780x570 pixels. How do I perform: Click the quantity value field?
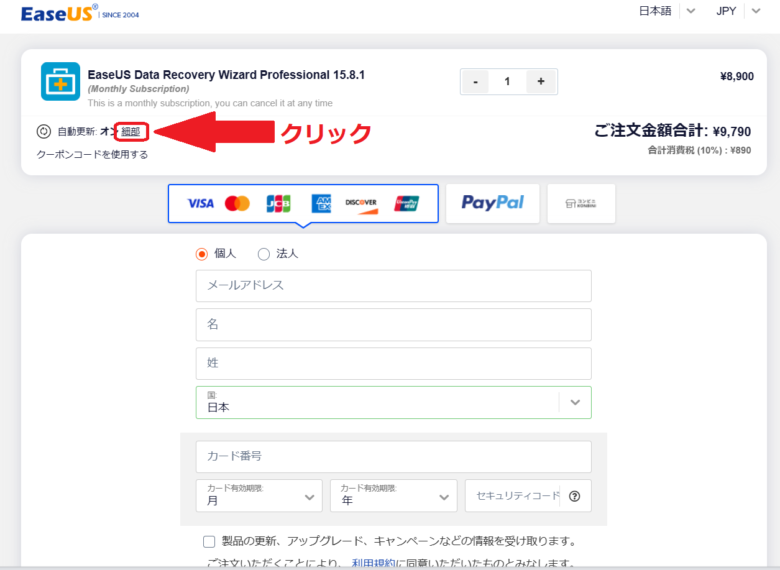pyautogui.click(x=507, y=82)
